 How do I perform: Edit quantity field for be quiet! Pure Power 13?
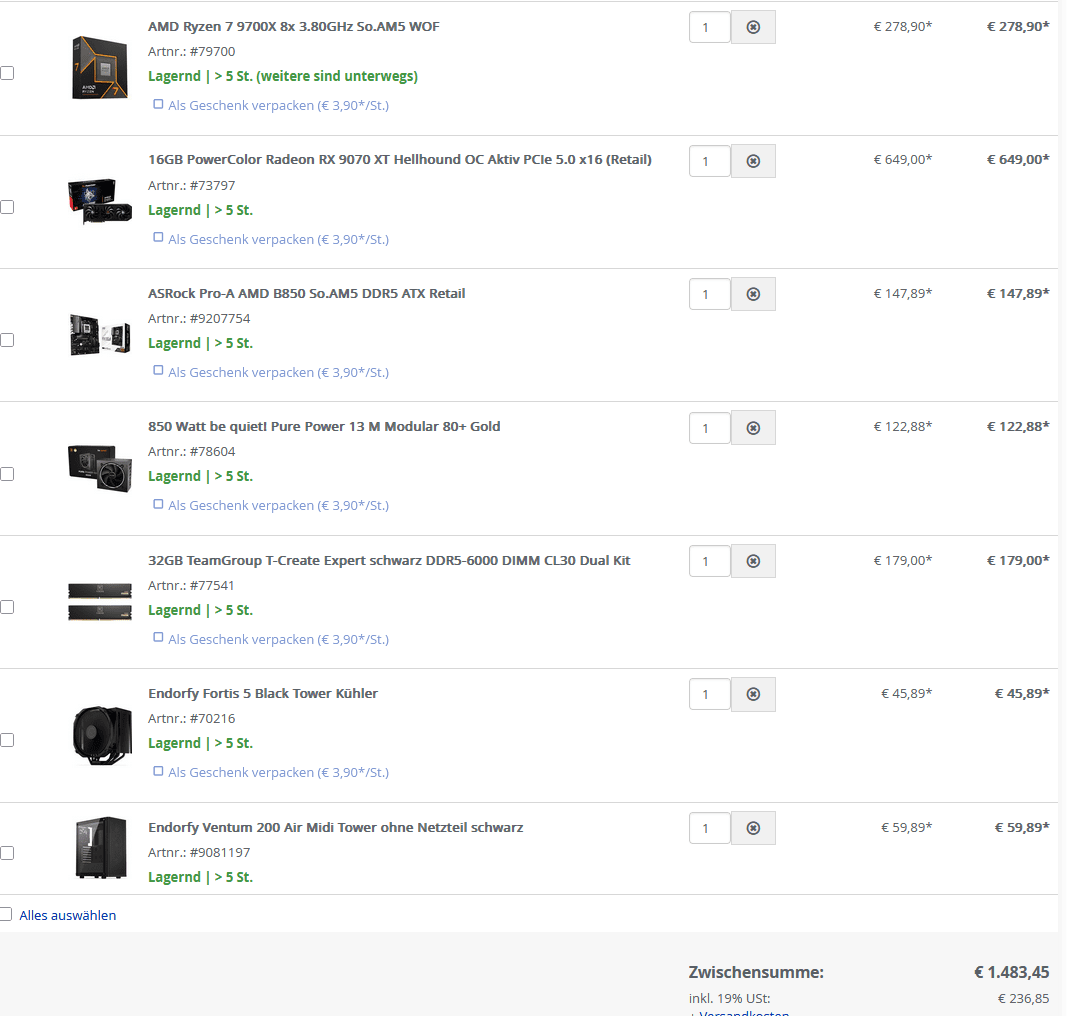[x=710, y=428]
